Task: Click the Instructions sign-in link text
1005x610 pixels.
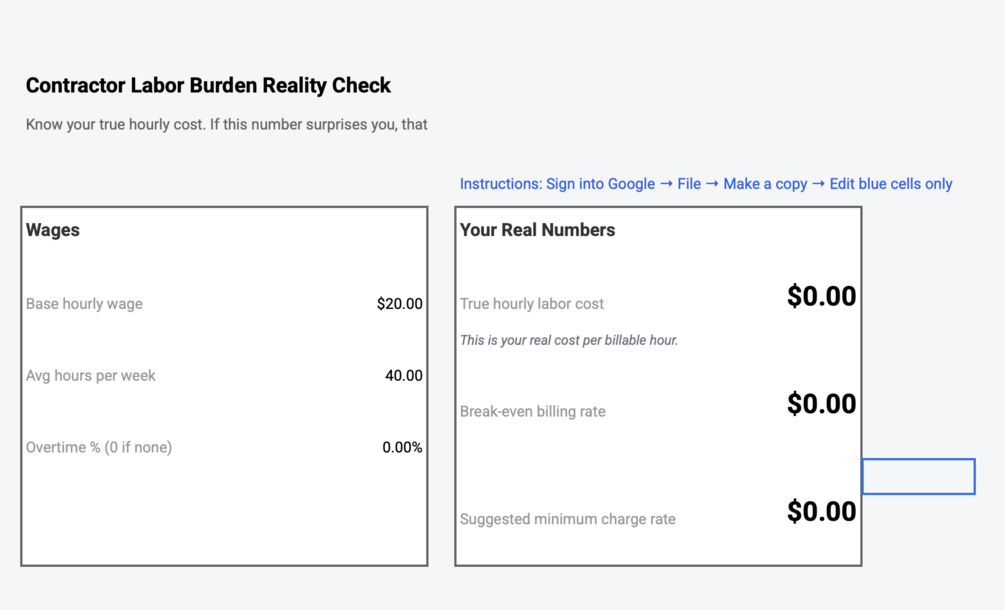Action: click(705, 184)
